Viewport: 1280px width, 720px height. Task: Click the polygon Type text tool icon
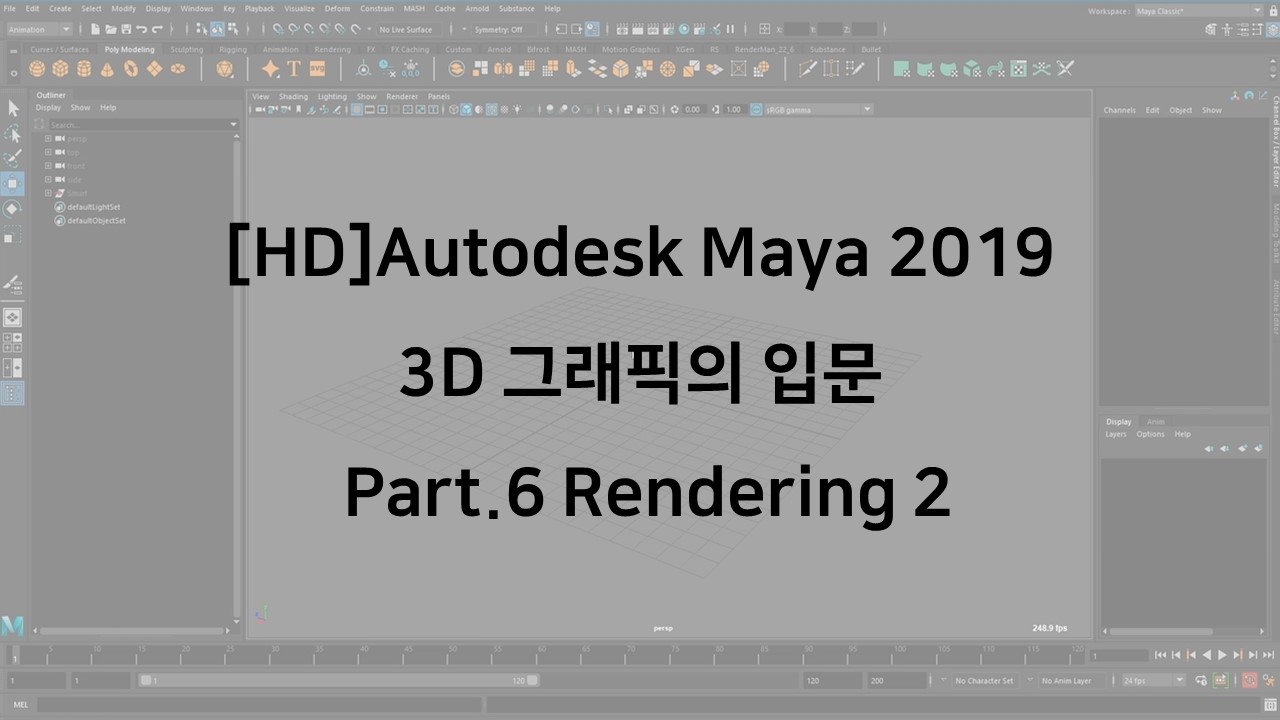pos(294,69)
